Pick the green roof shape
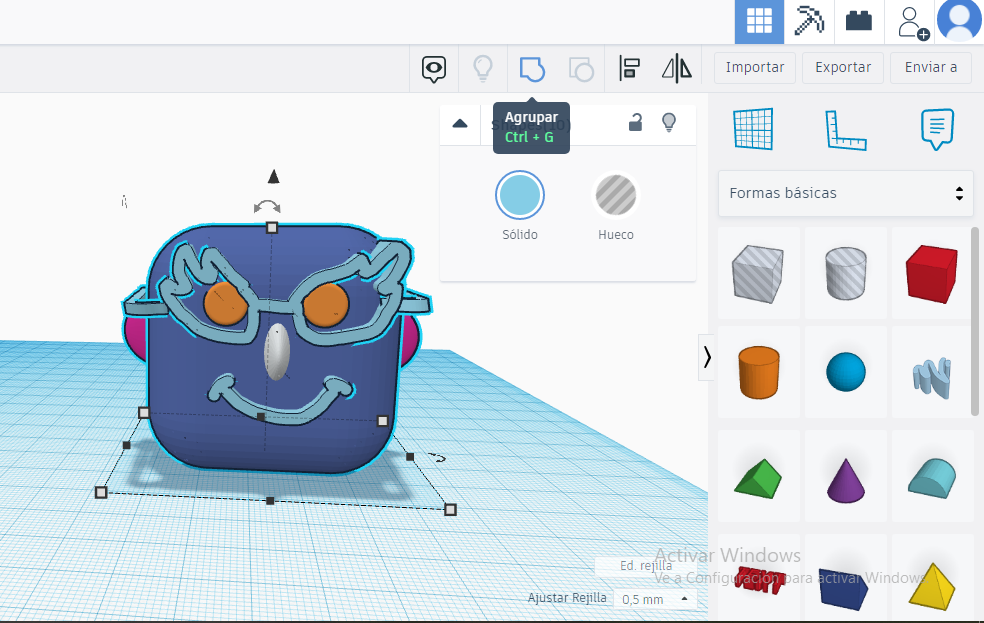 tap(758, 477)
